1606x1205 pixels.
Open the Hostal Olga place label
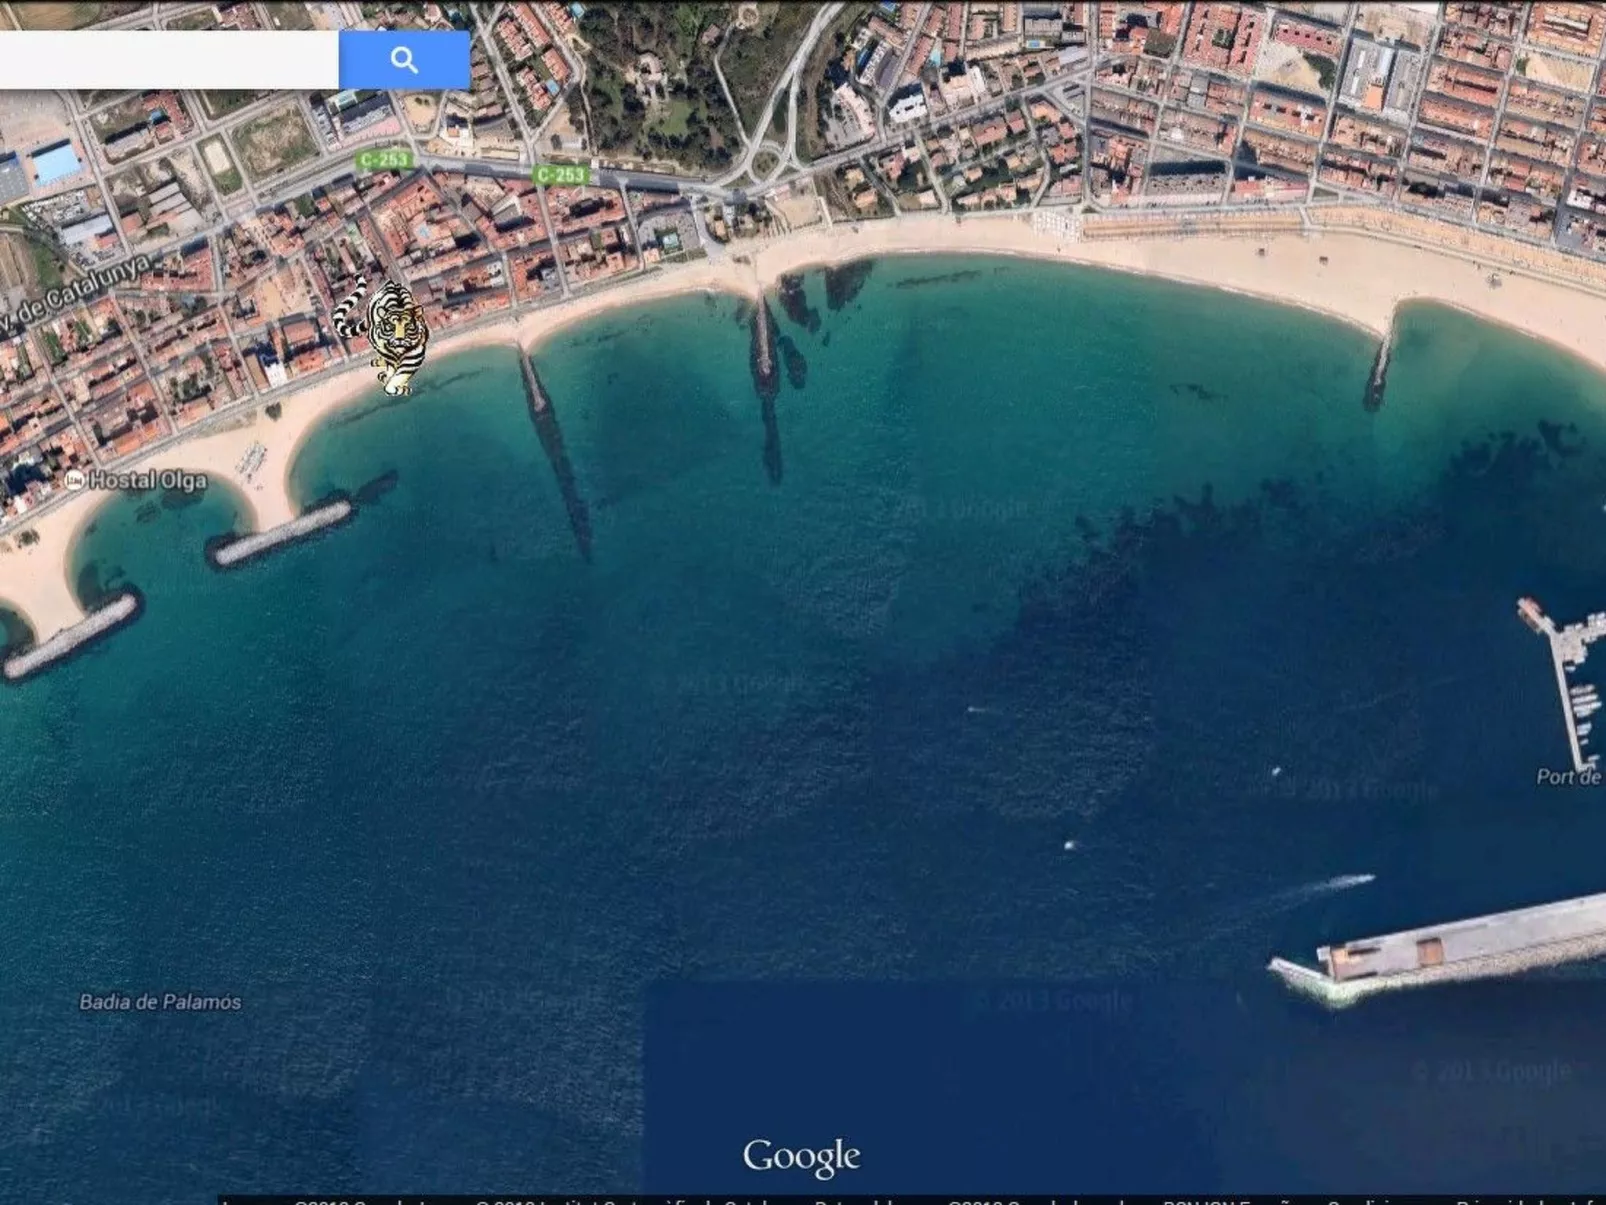147,480
